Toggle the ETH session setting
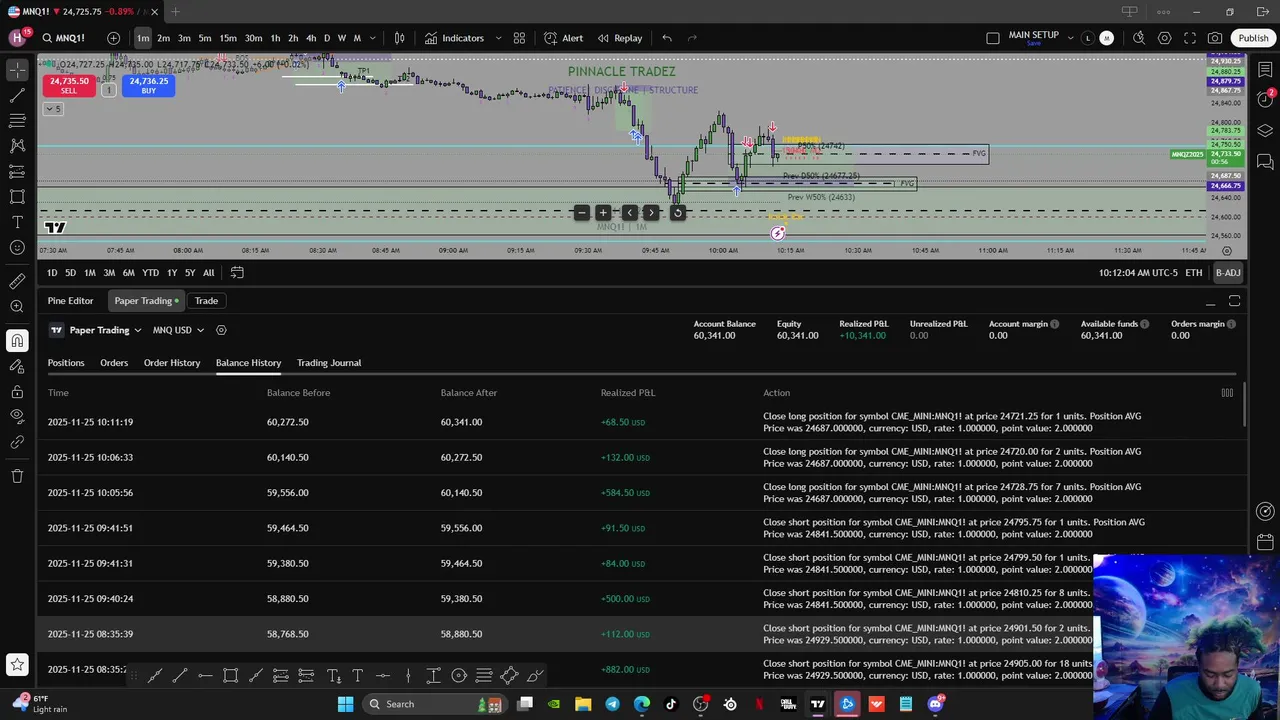This screenshot has width=1280, height=720. click(x=1194, y=273)
